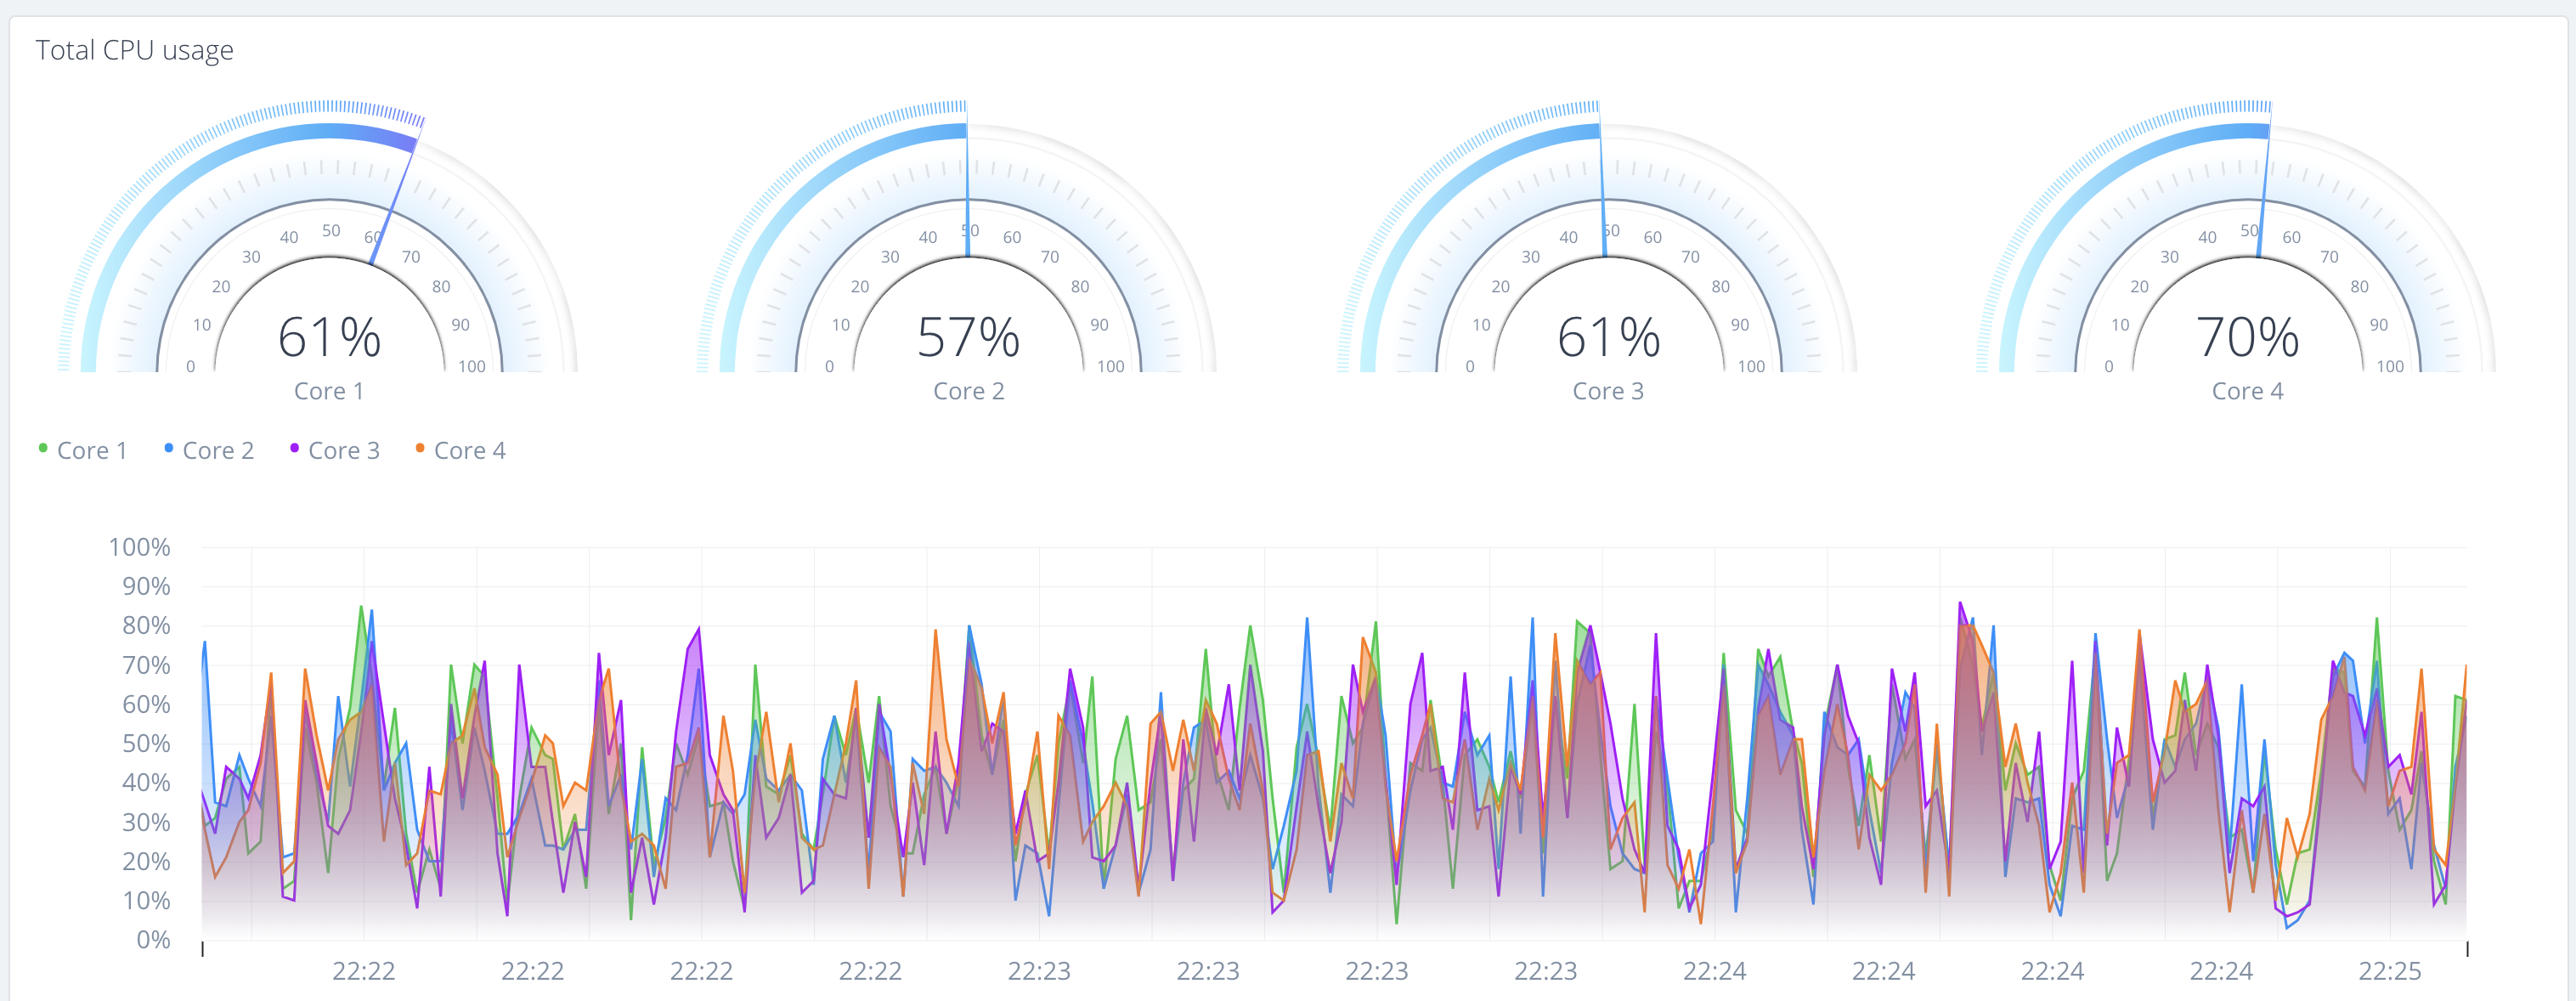This screenshot has width=2576, height=1001.
Task: Click the Core 2 gauge needle
Action: pos(967,180)
